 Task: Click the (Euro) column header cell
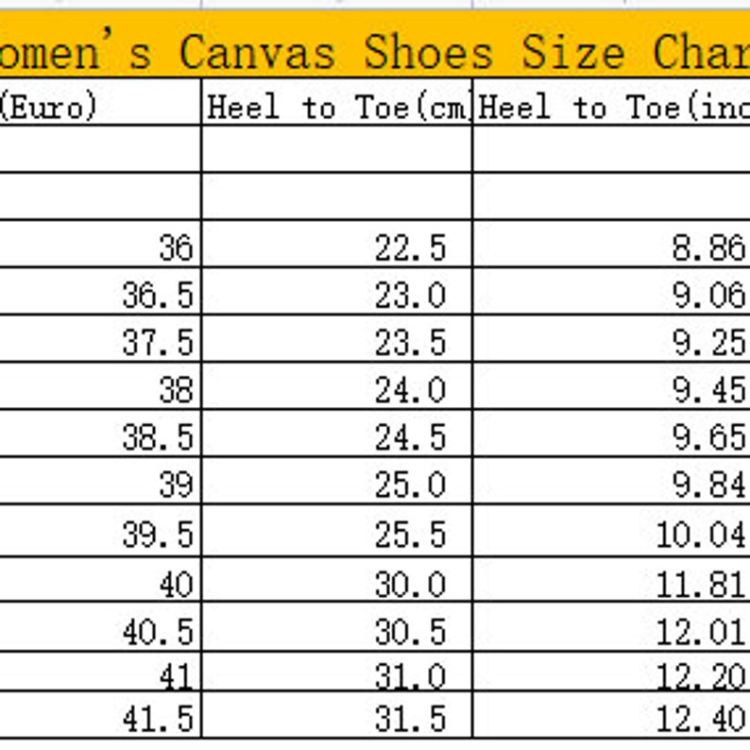click(100, 107)
